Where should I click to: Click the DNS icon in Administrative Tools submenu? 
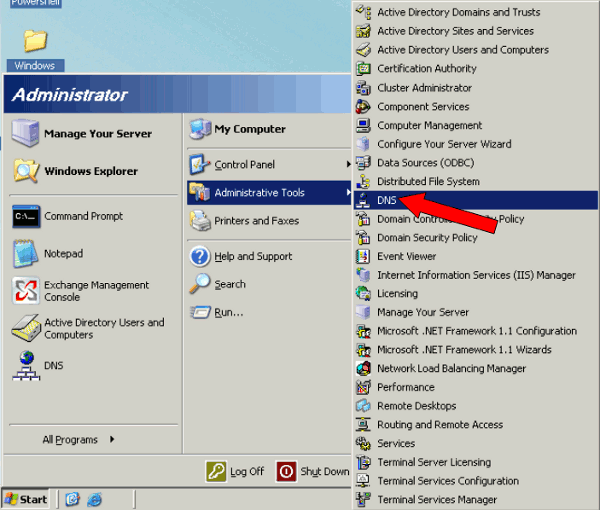363,200
